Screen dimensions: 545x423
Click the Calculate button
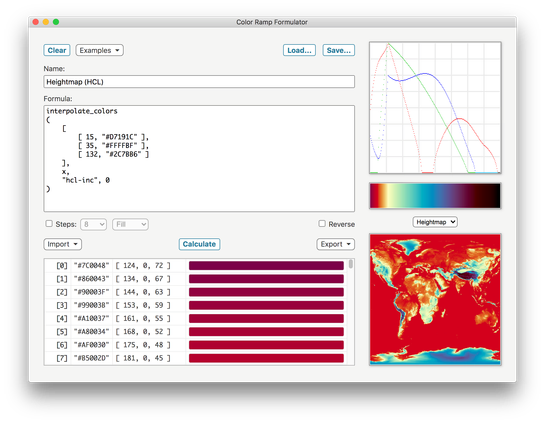pyautogui.click(x=199, y=244)
